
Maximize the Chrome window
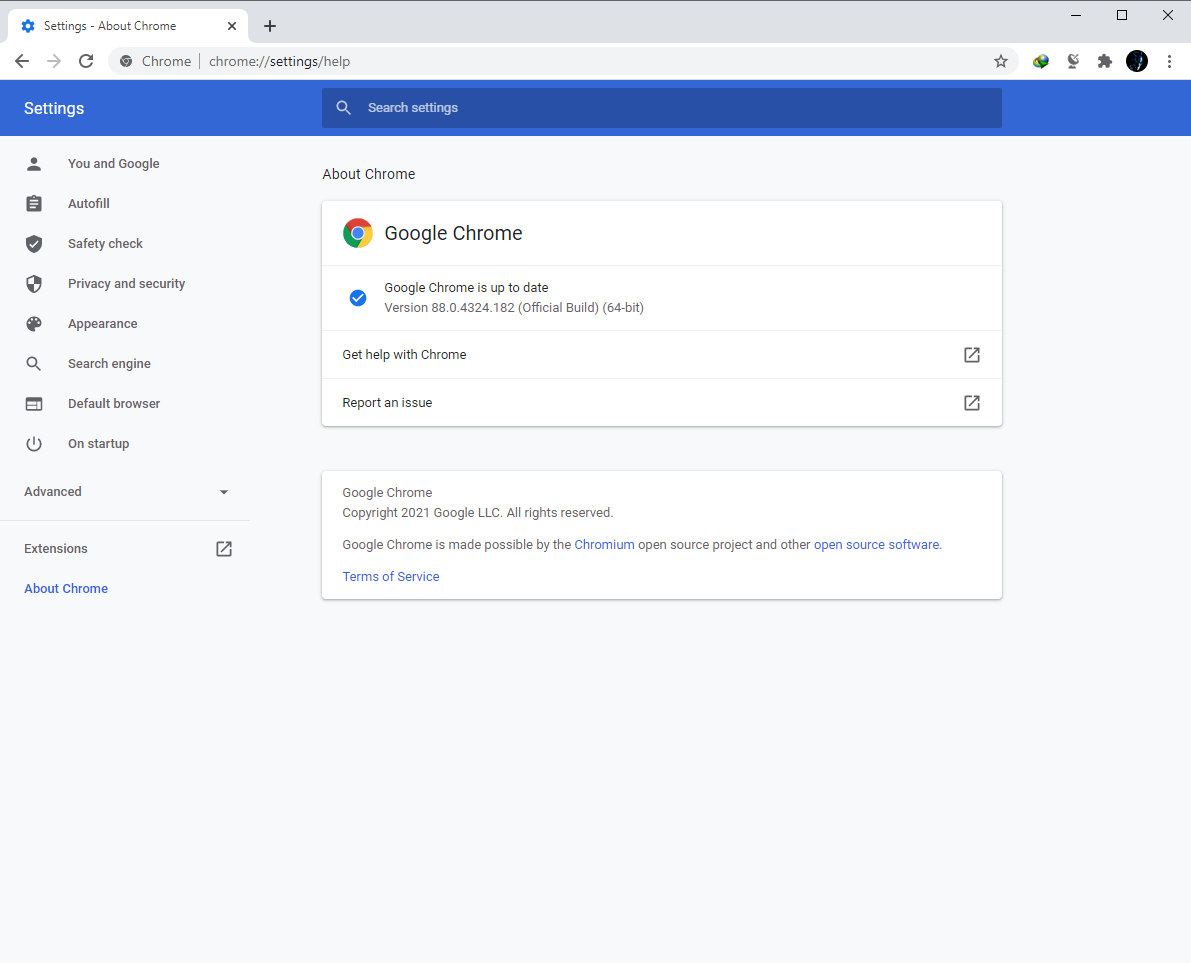click(x=1121, y=15)
